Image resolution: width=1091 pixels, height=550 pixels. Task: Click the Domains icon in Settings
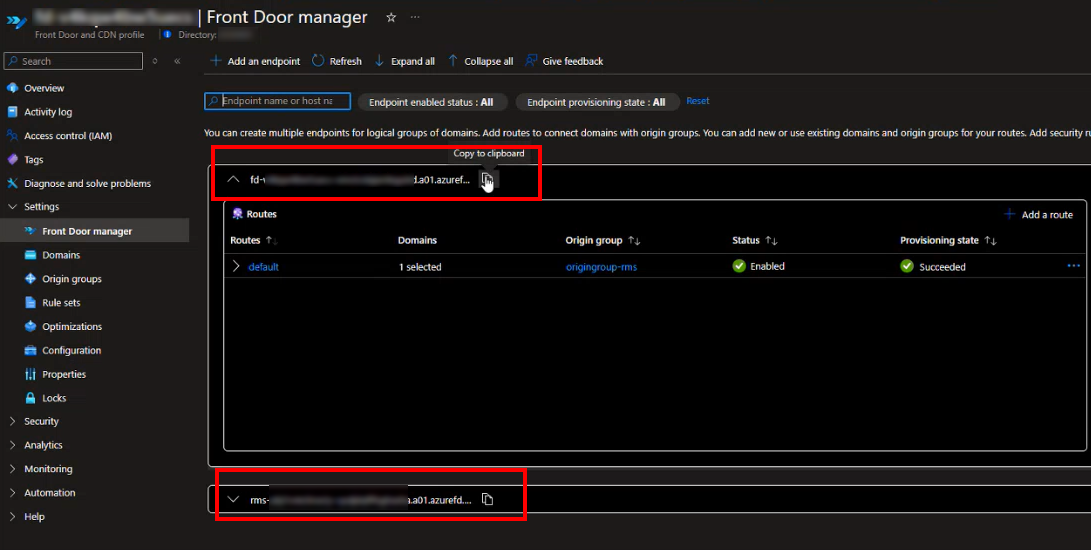tap(30, 255)
